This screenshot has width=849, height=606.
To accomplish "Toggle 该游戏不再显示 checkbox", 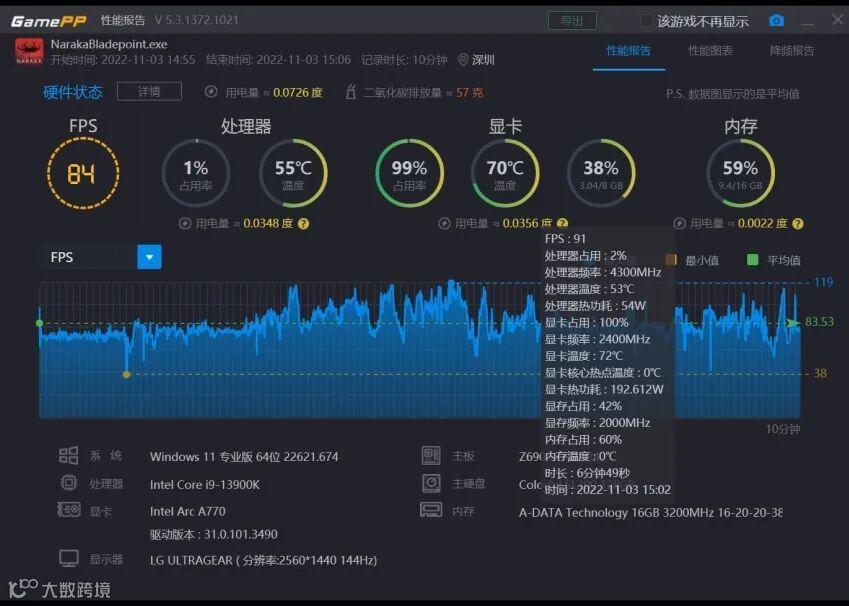I will click(x=646, y=21).
